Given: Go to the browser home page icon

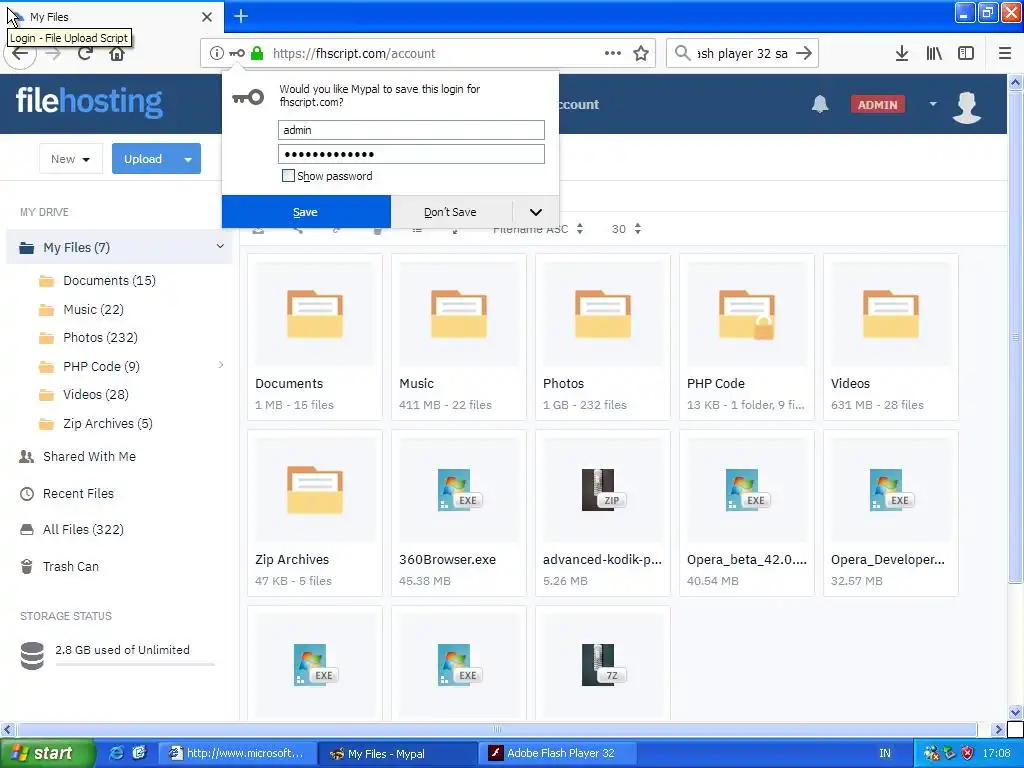Looking at the screenshot, I should (x=117, y=54).
